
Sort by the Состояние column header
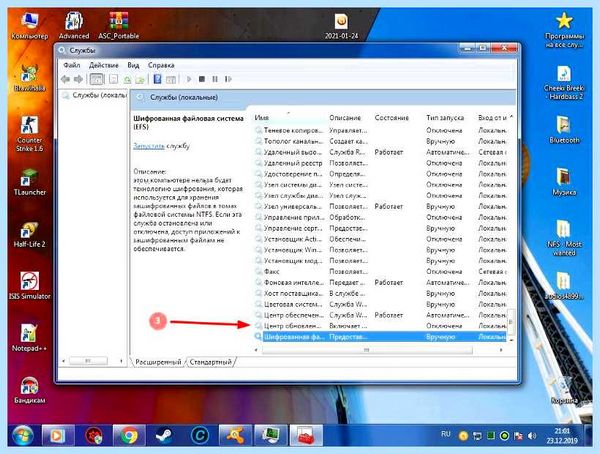pyautogui.click(x=392, y=118)
